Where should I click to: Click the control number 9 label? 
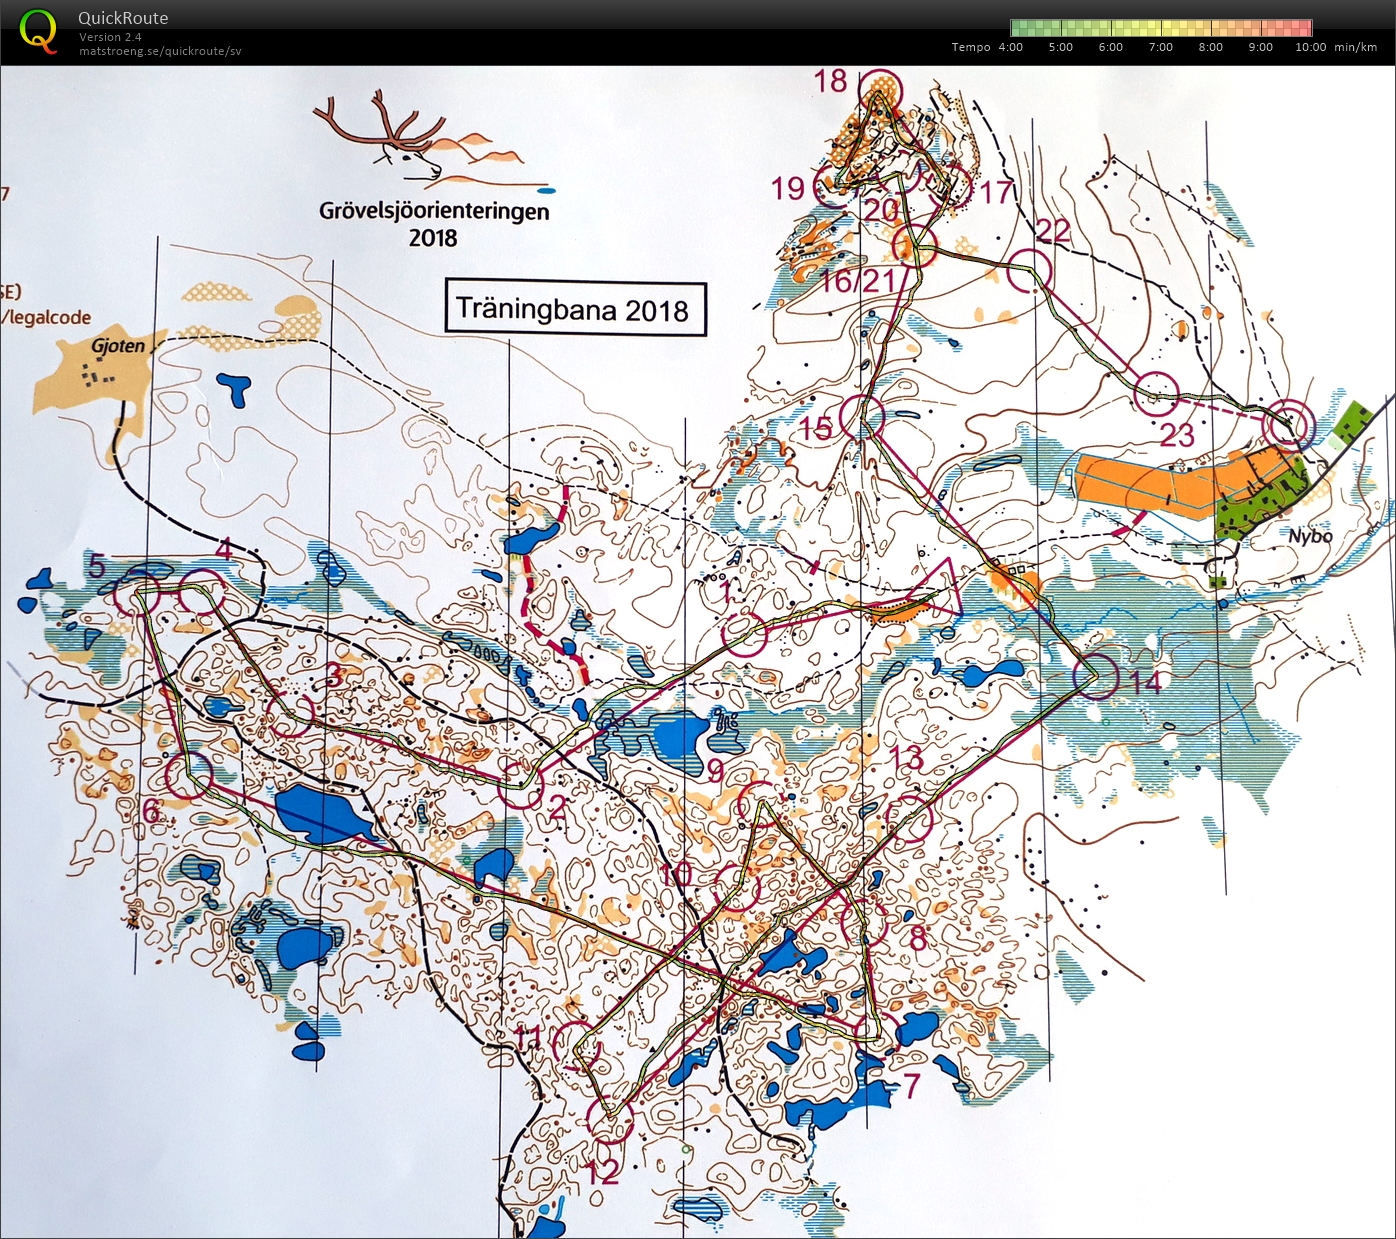tap(715, 771)
